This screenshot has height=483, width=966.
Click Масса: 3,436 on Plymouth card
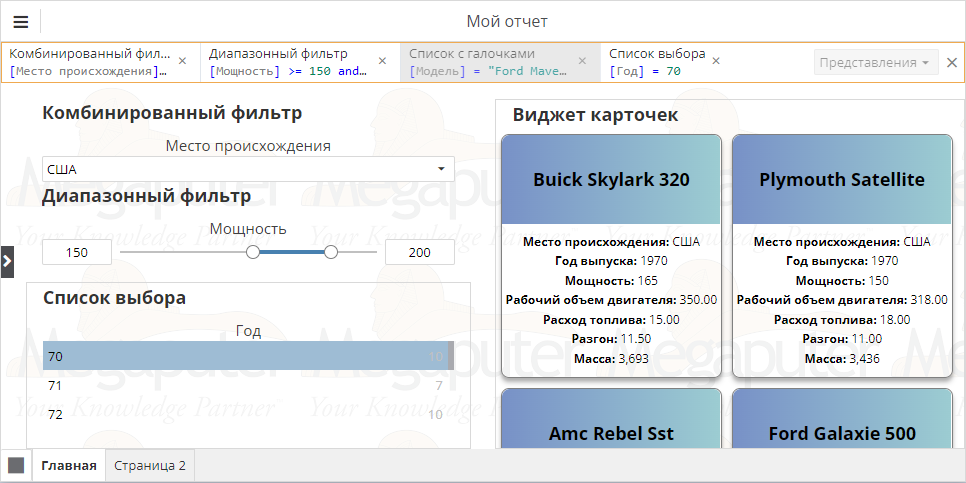842,359
